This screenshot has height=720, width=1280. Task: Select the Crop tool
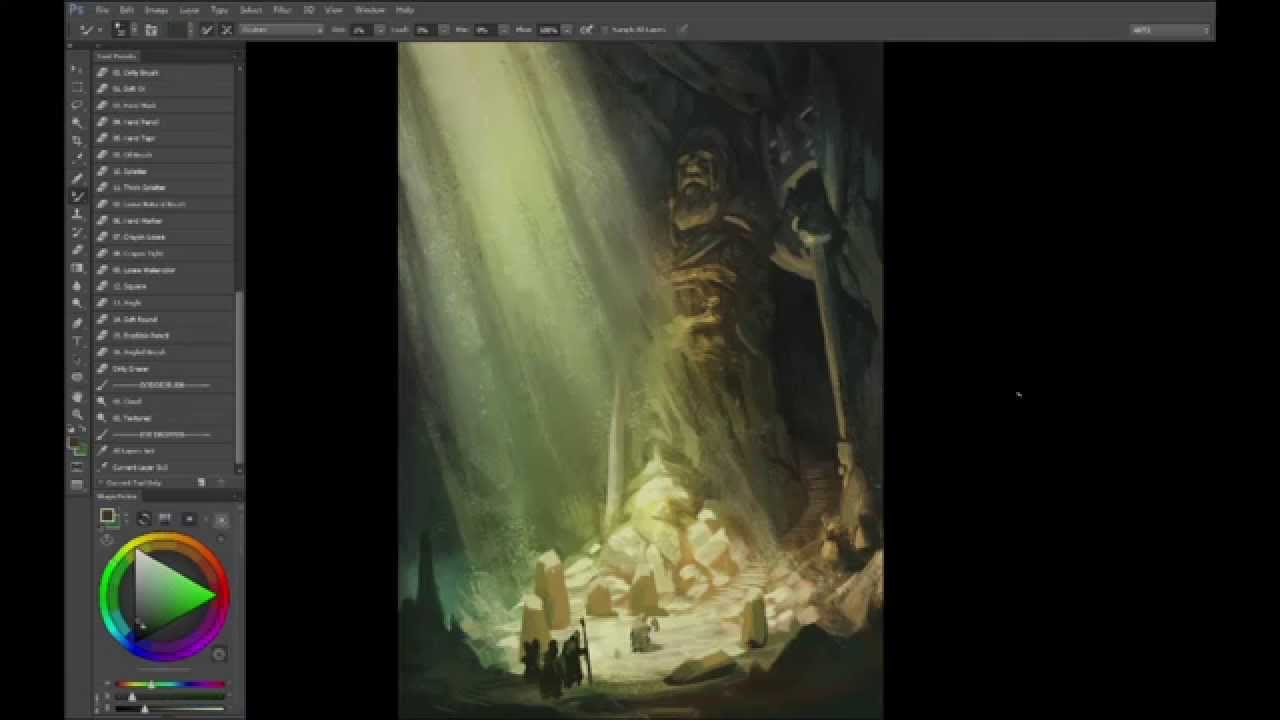77,140
